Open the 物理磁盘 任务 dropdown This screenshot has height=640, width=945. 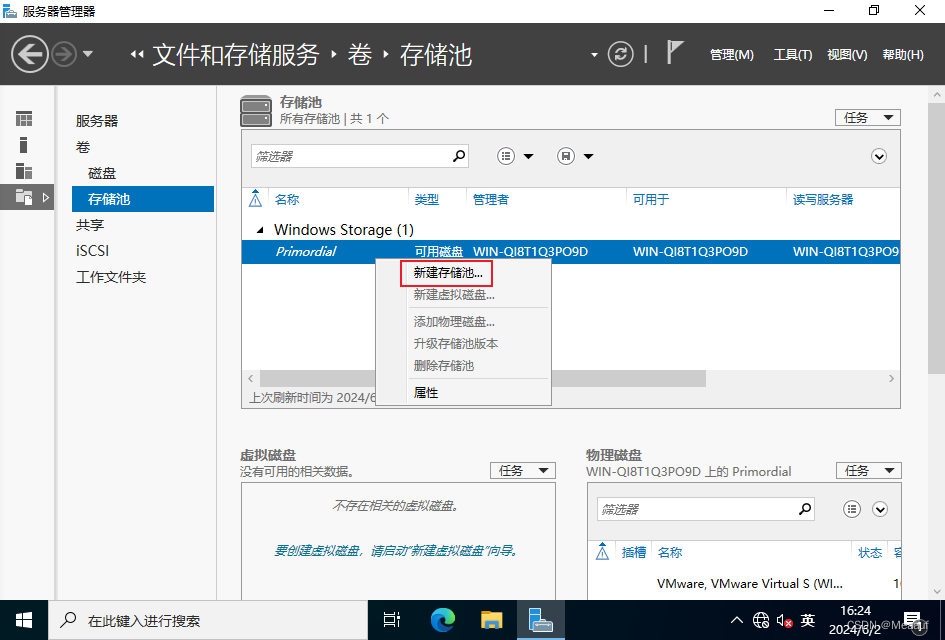(868, 471)
